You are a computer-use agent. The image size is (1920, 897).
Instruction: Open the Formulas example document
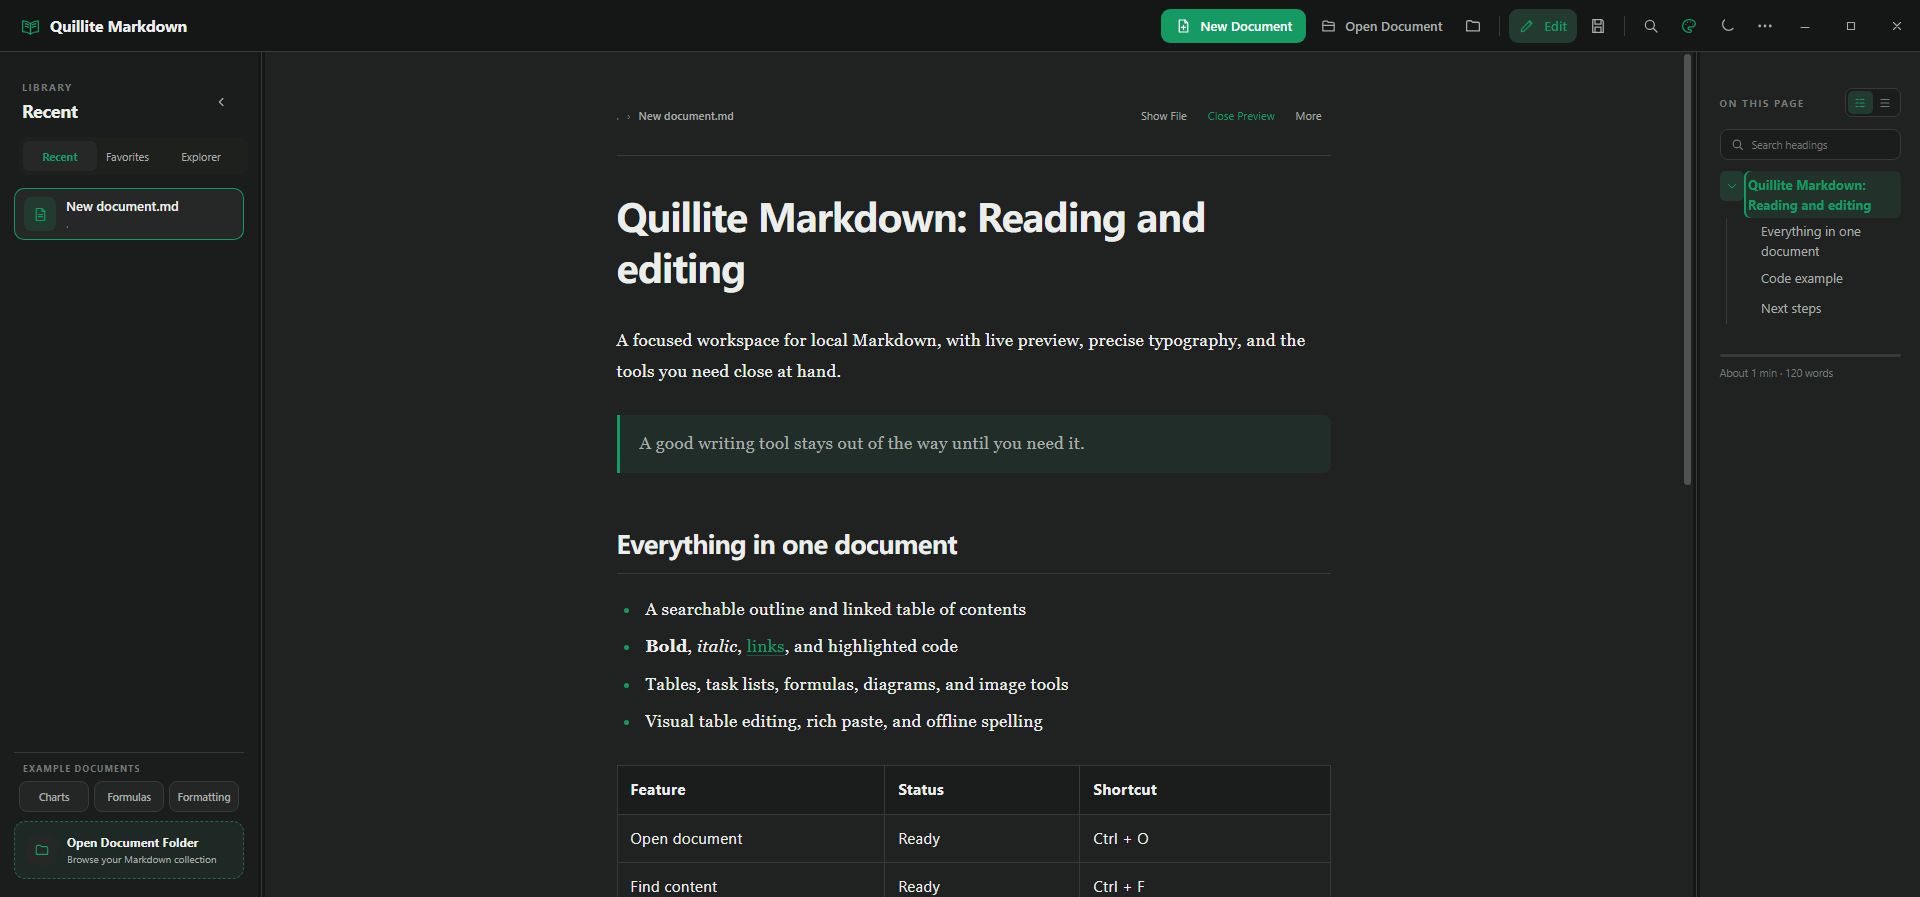129,797
